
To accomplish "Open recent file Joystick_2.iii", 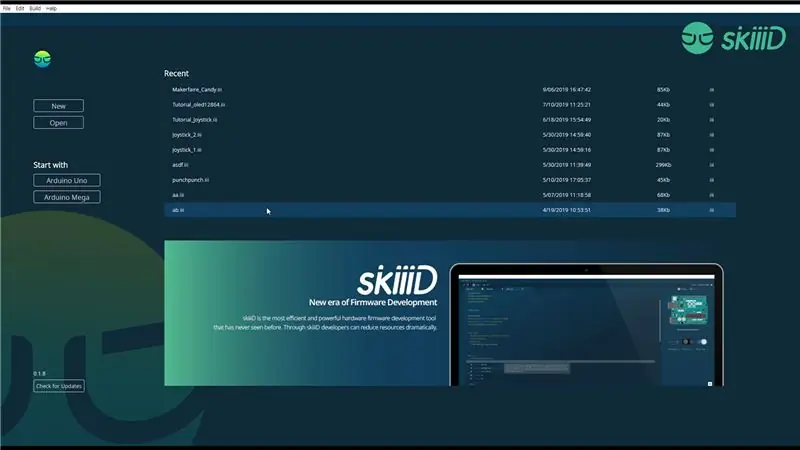I will (187, 135).
